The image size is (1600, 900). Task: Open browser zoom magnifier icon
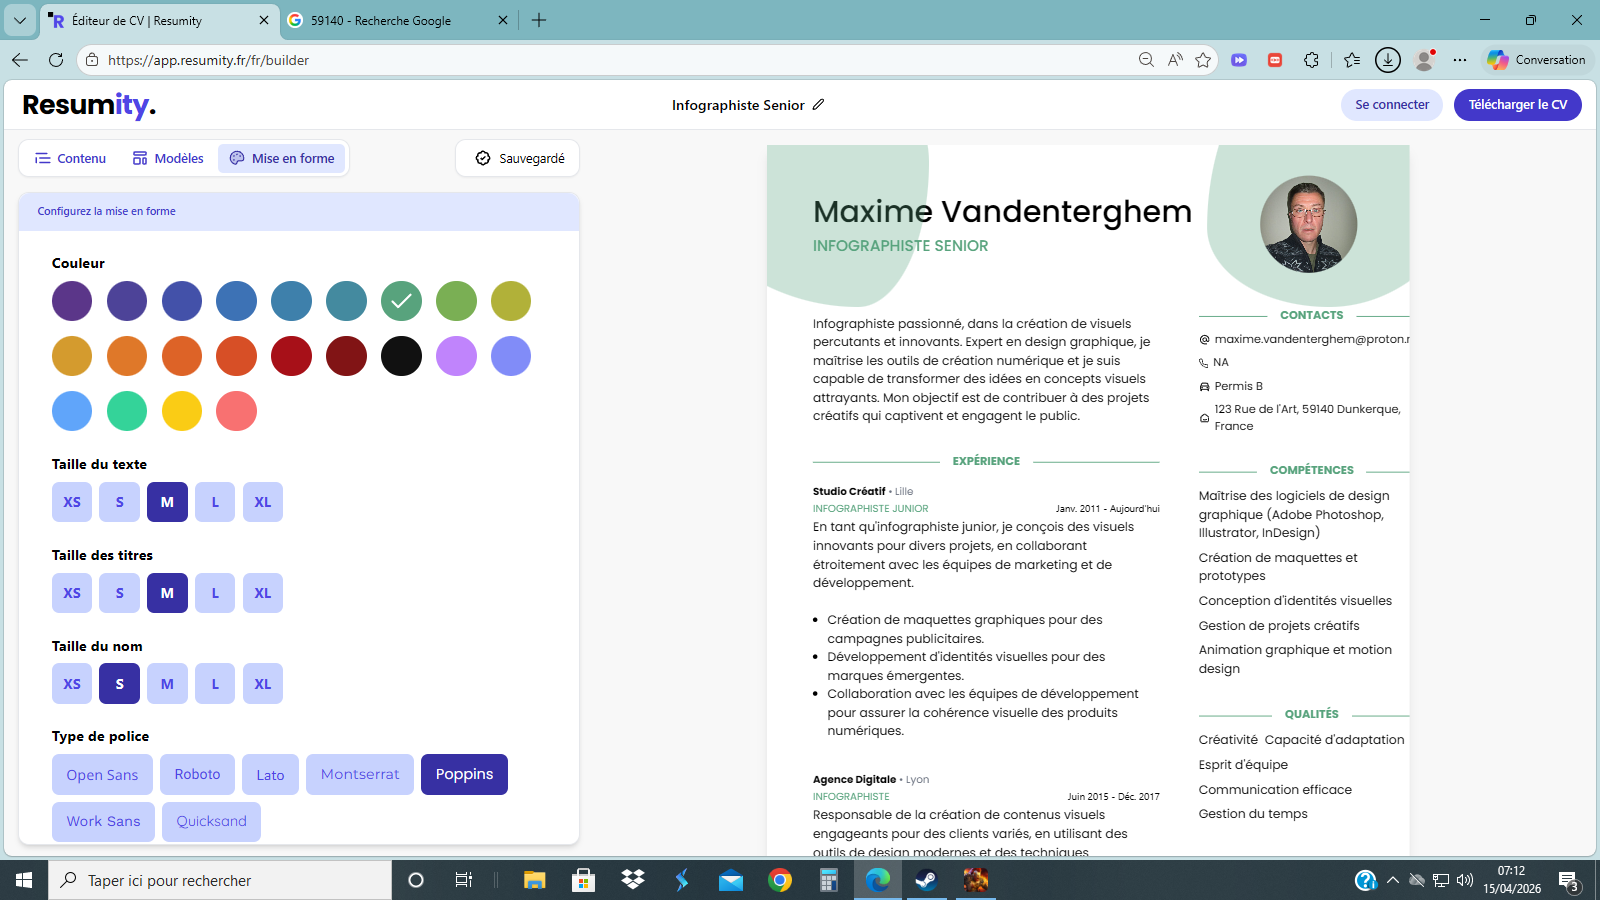point(1146,60)
